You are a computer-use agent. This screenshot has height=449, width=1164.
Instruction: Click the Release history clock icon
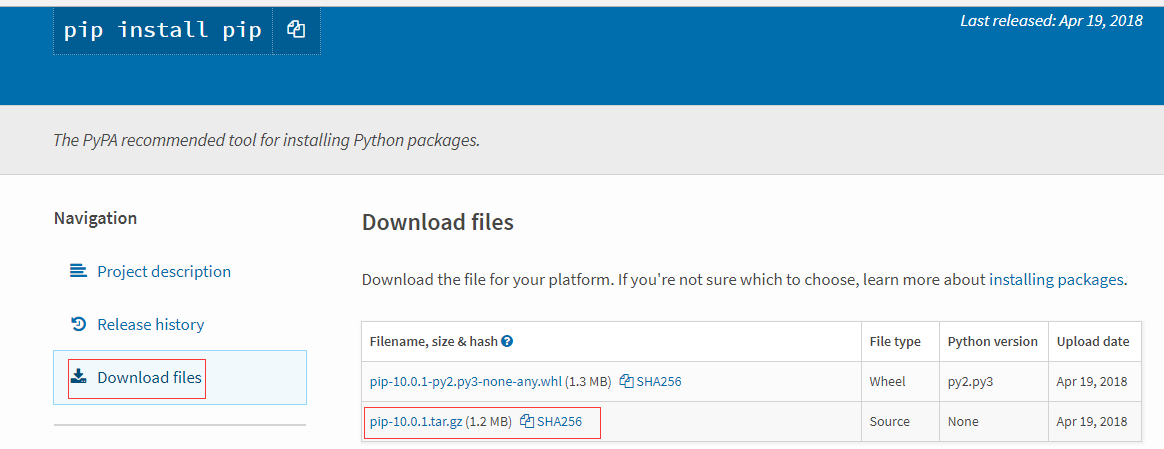tap(78, 324)
